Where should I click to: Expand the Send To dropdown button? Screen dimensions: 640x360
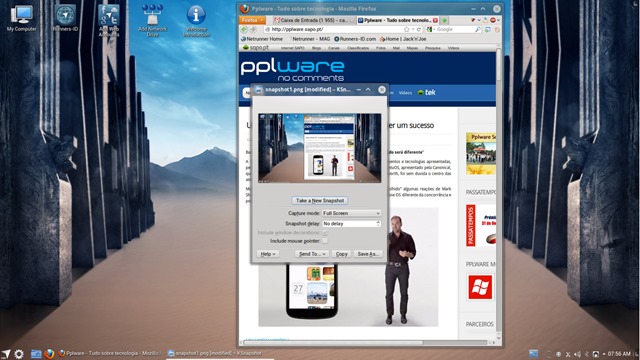312,254
